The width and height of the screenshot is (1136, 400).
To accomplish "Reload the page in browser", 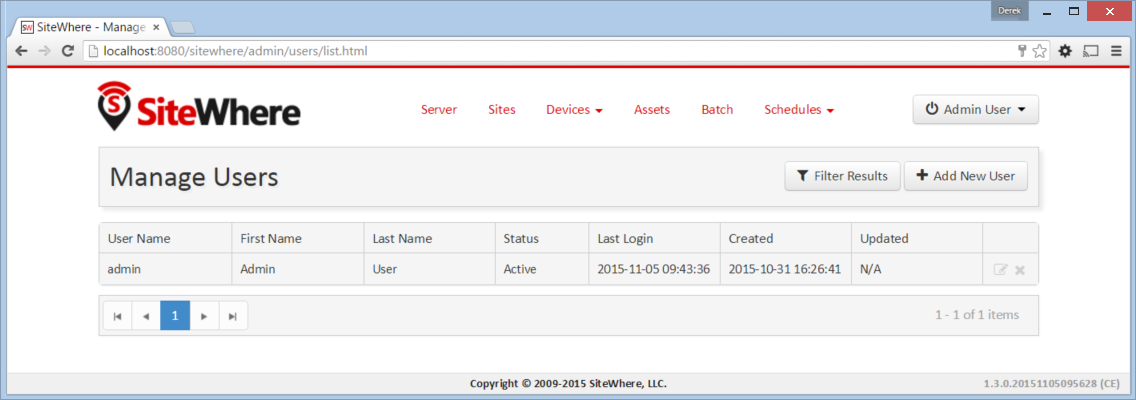I will (67, 51).
